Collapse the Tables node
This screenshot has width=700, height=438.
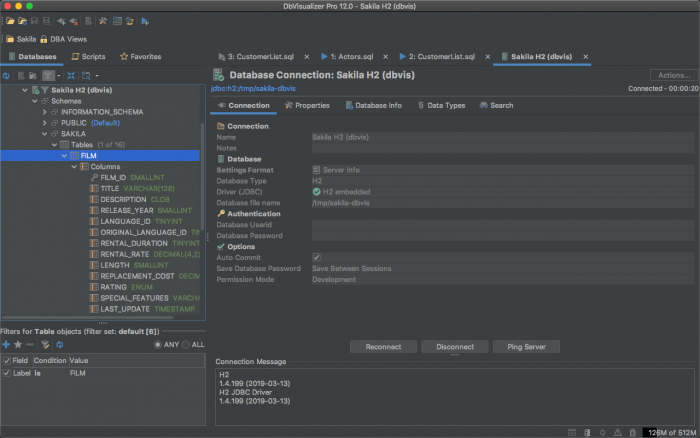tap(54, 145)
